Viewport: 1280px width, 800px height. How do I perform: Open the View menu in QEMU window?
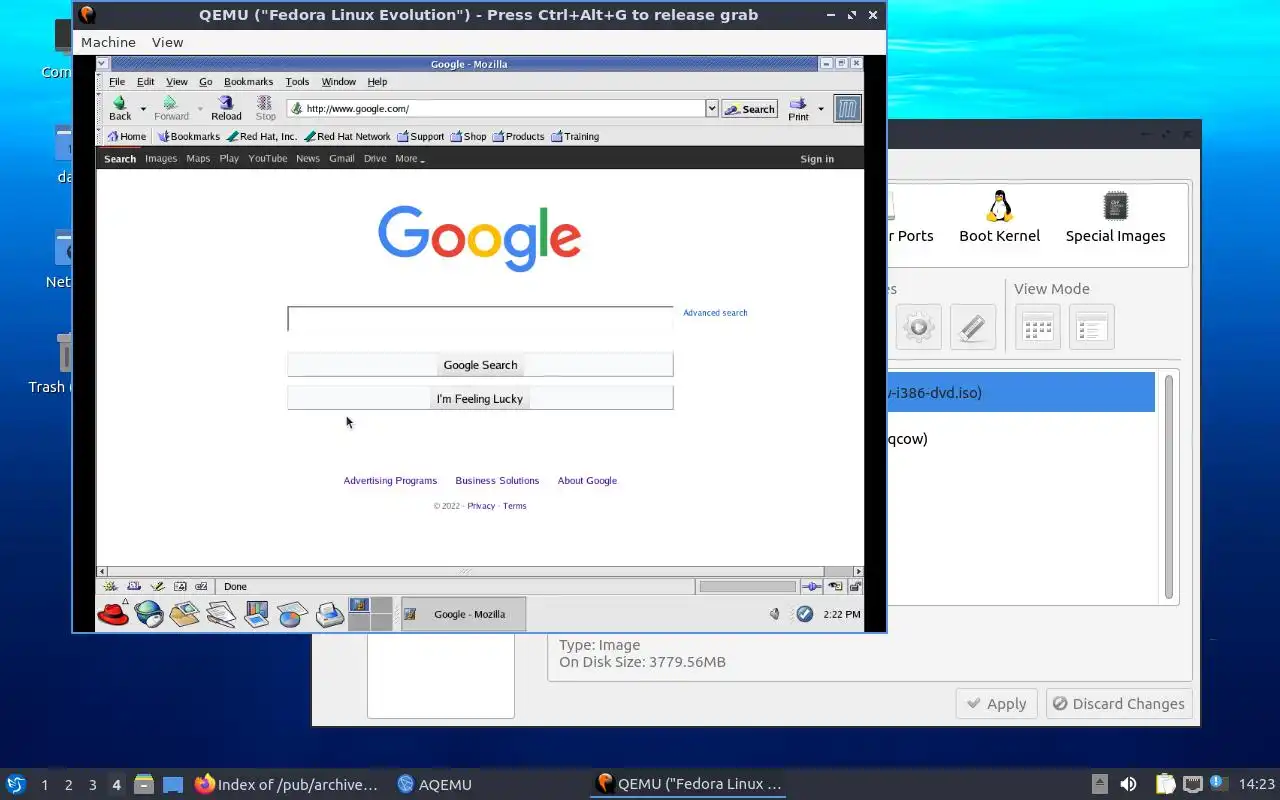tap(167, 42)
